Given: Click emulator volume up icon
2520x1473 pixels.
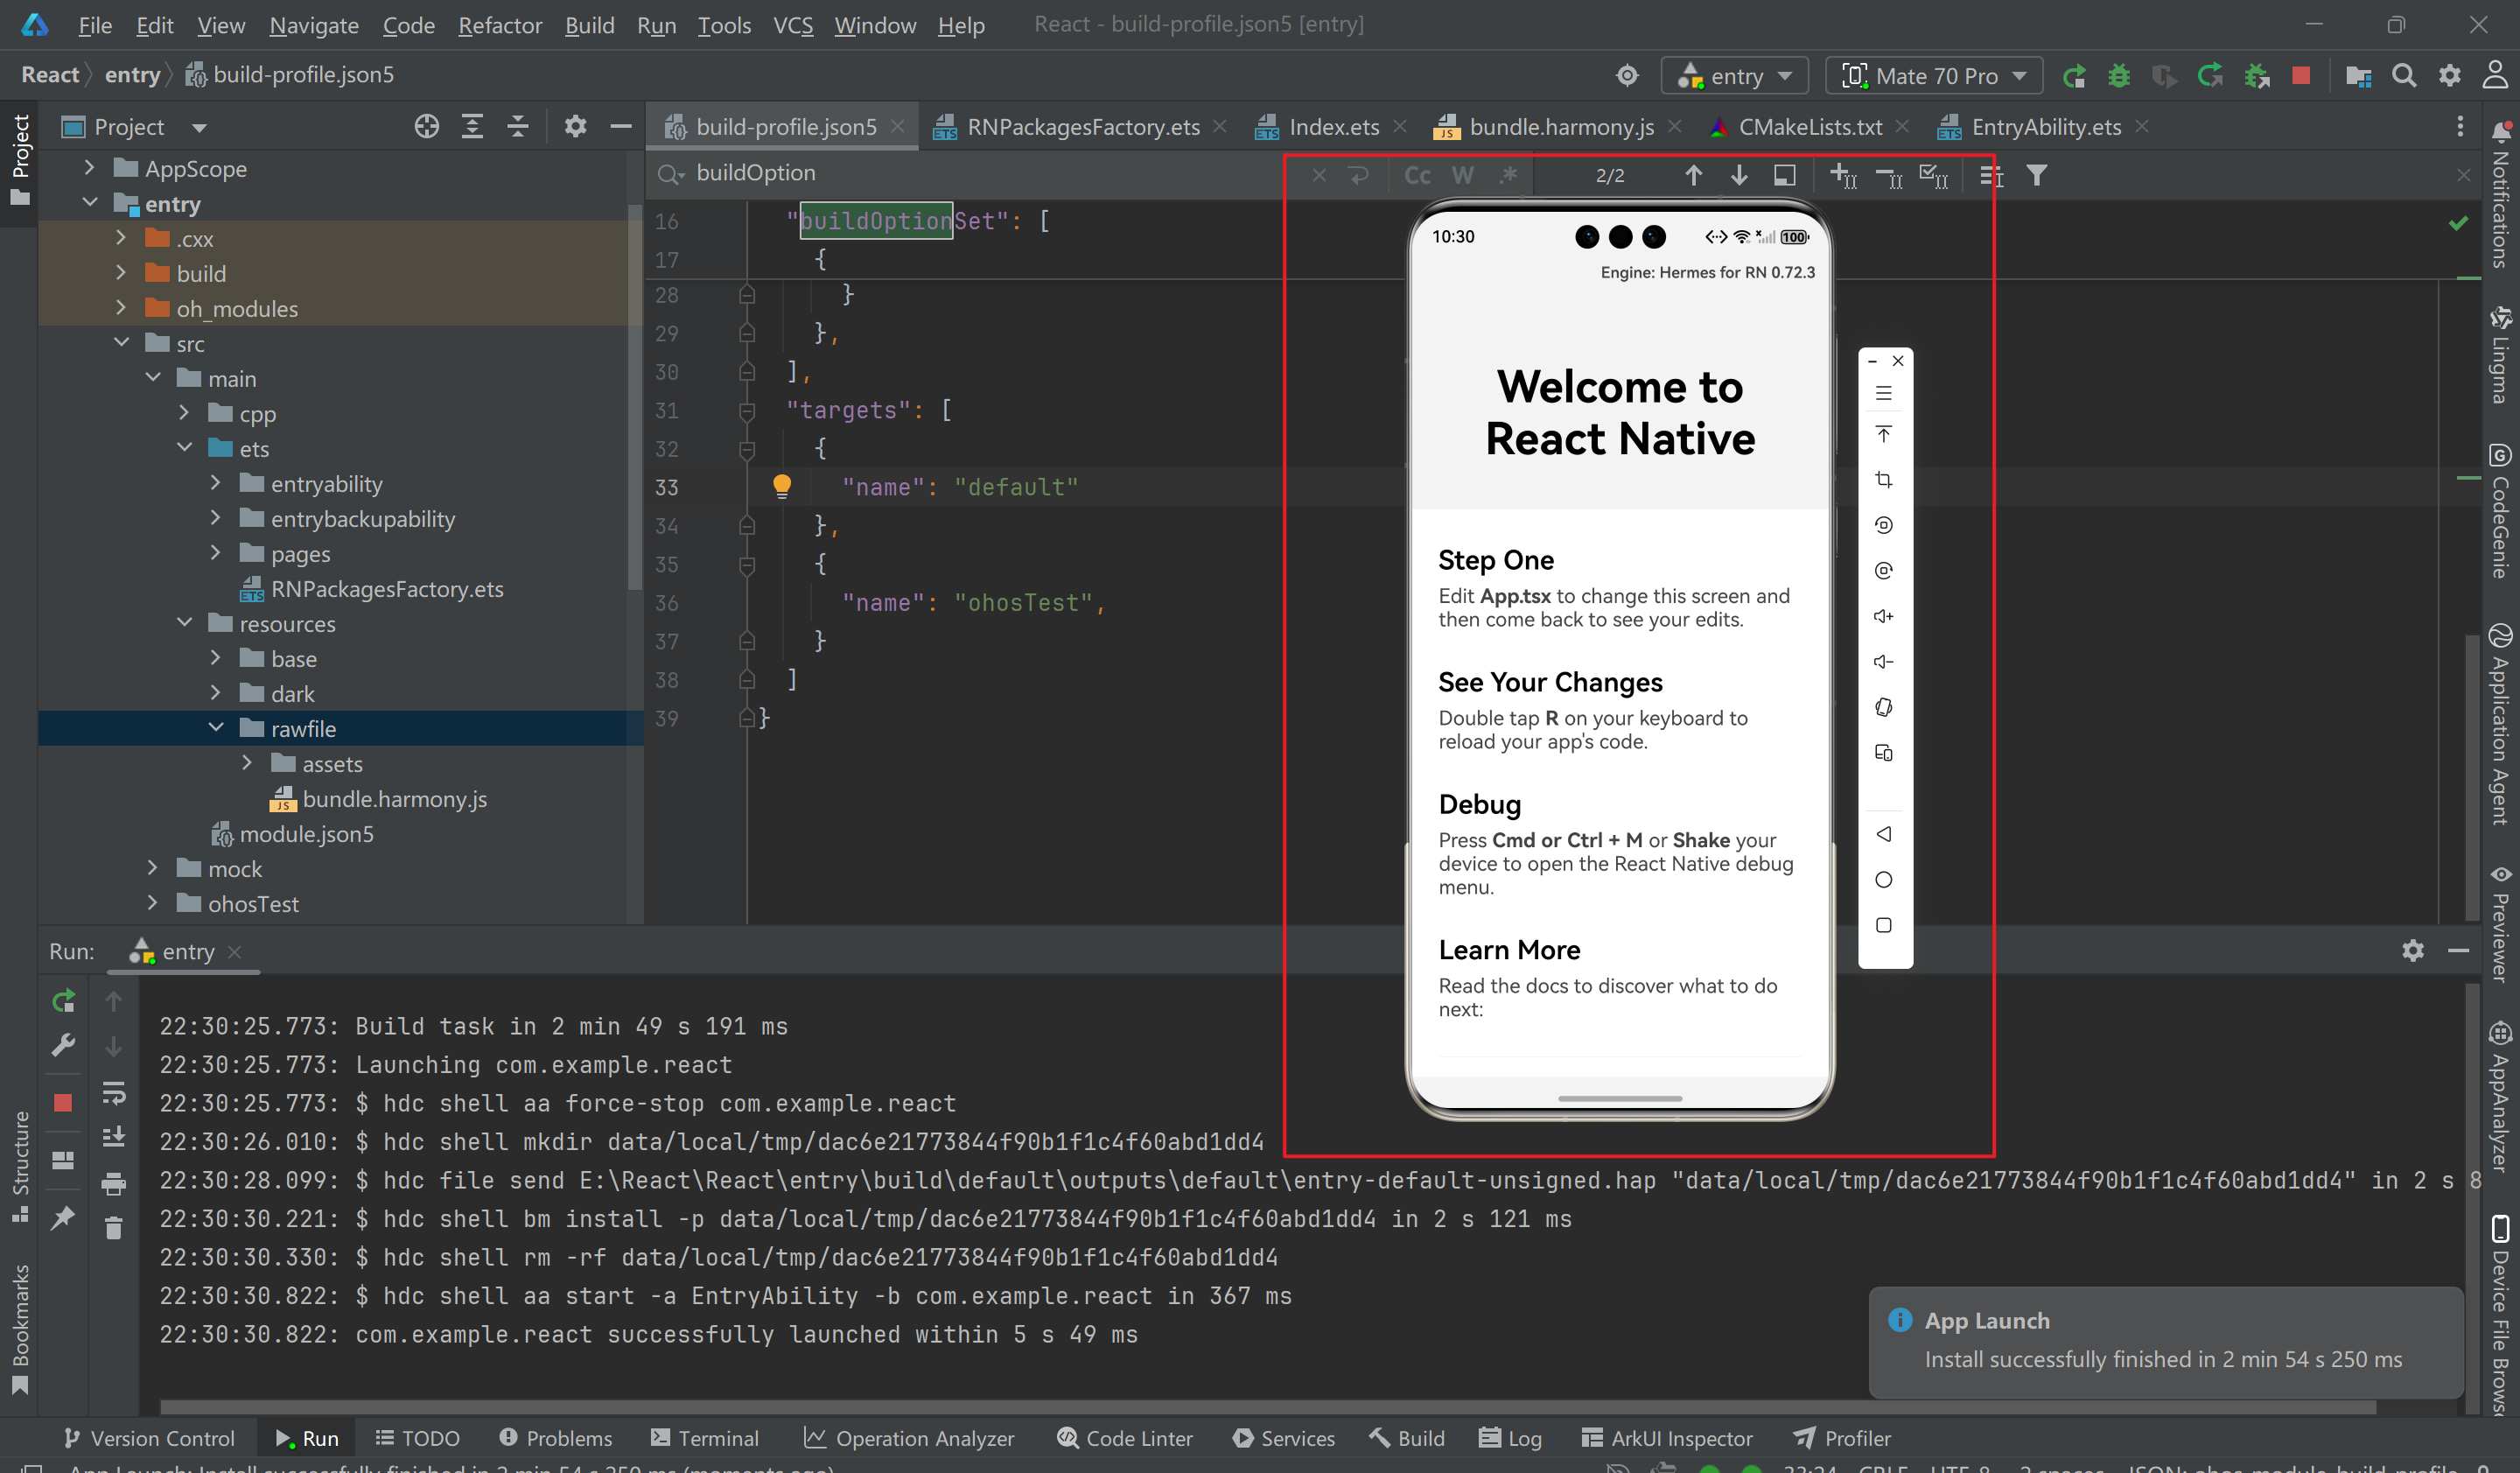Looking at the screenshot, I should tap(1883, 616).
